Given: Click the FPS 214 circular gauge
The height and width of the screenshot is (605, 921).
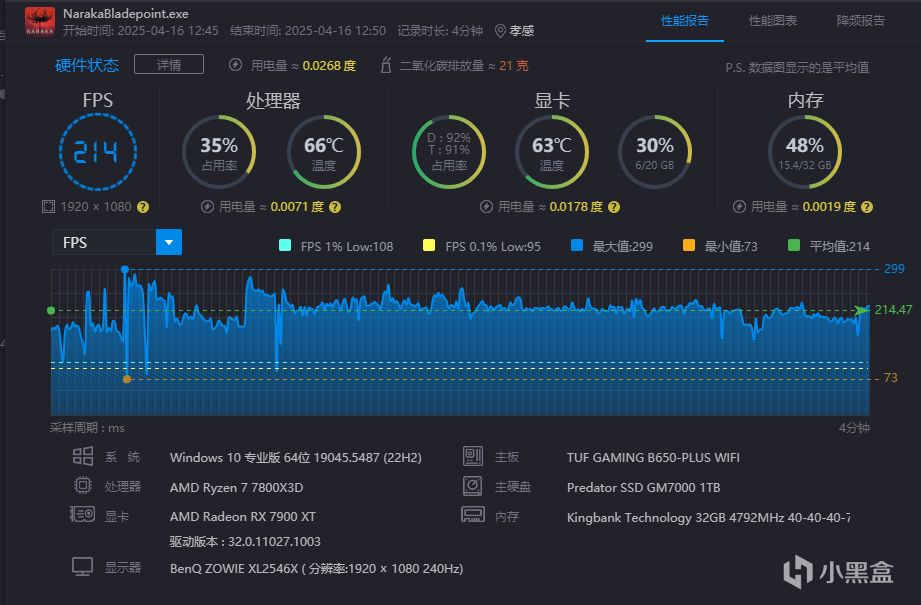Looking at the screenshot, I should tap(98, 152).
